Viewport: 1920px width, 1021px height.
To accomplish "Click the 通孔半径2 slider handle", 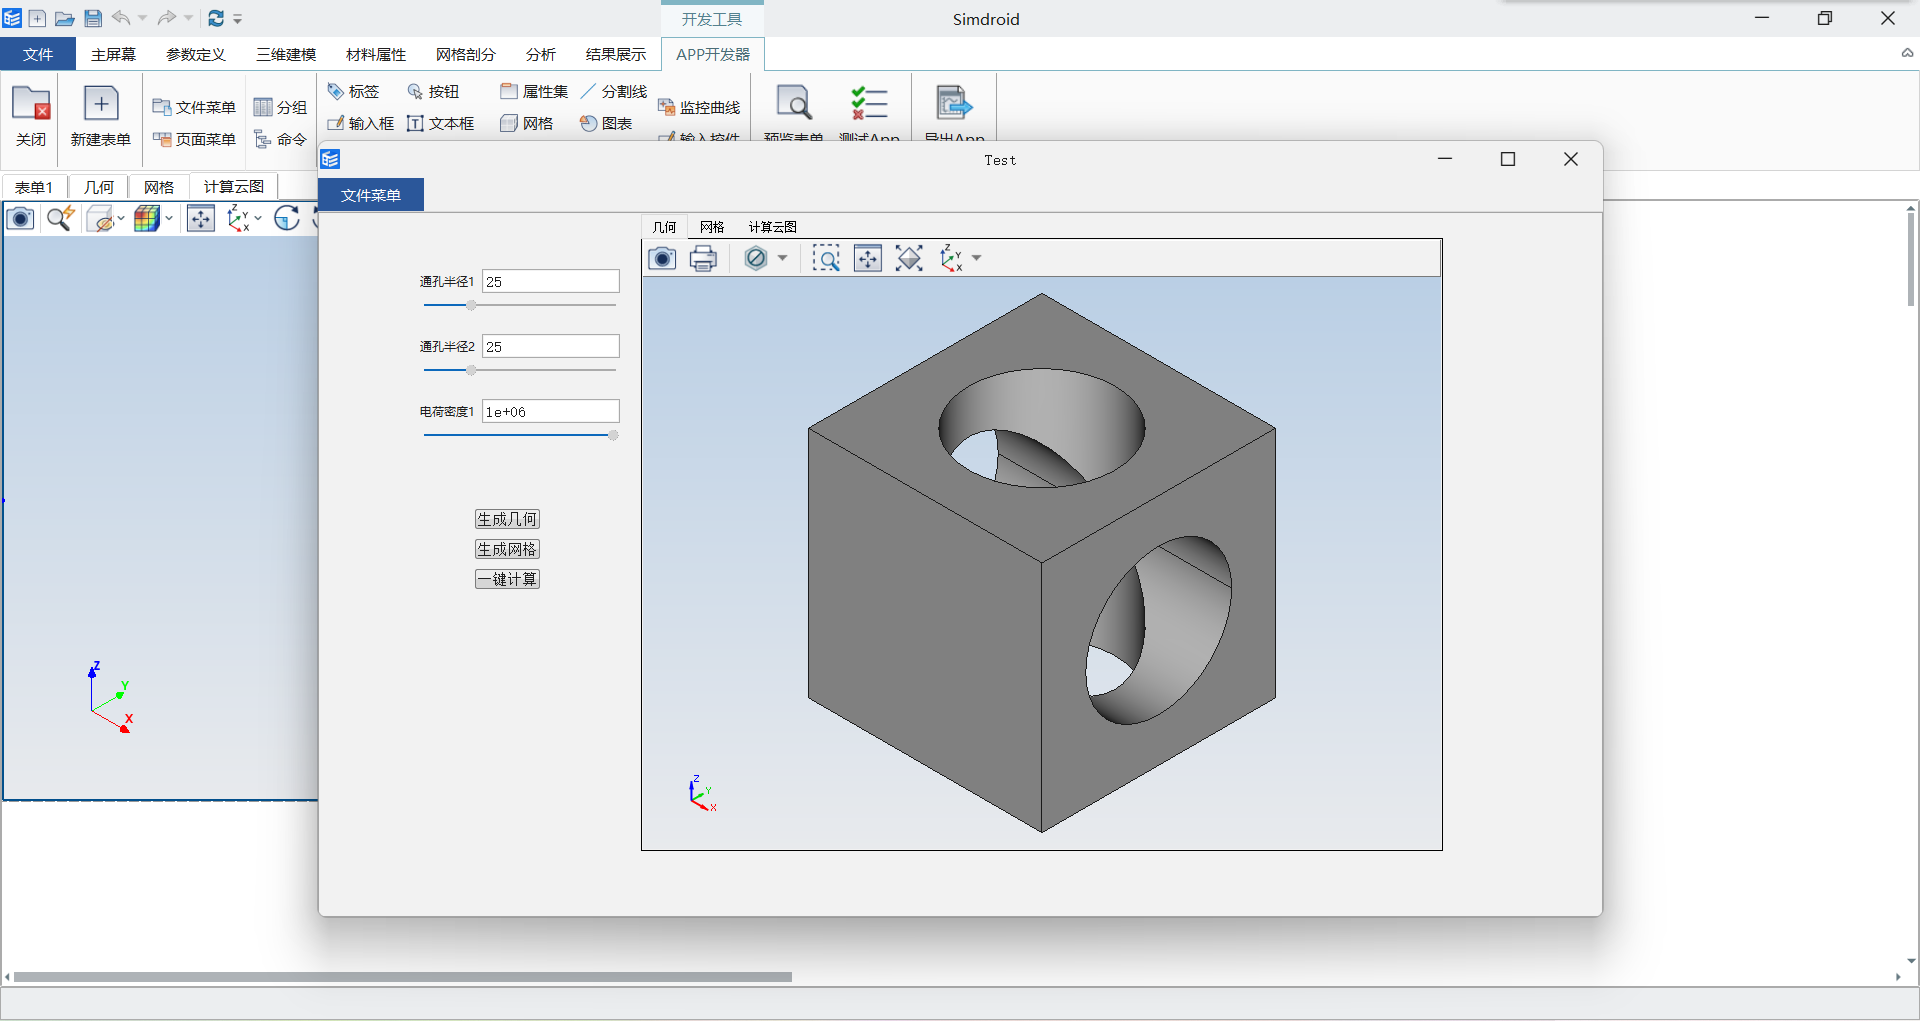I will pyautogui.click(x=471, y=370).
